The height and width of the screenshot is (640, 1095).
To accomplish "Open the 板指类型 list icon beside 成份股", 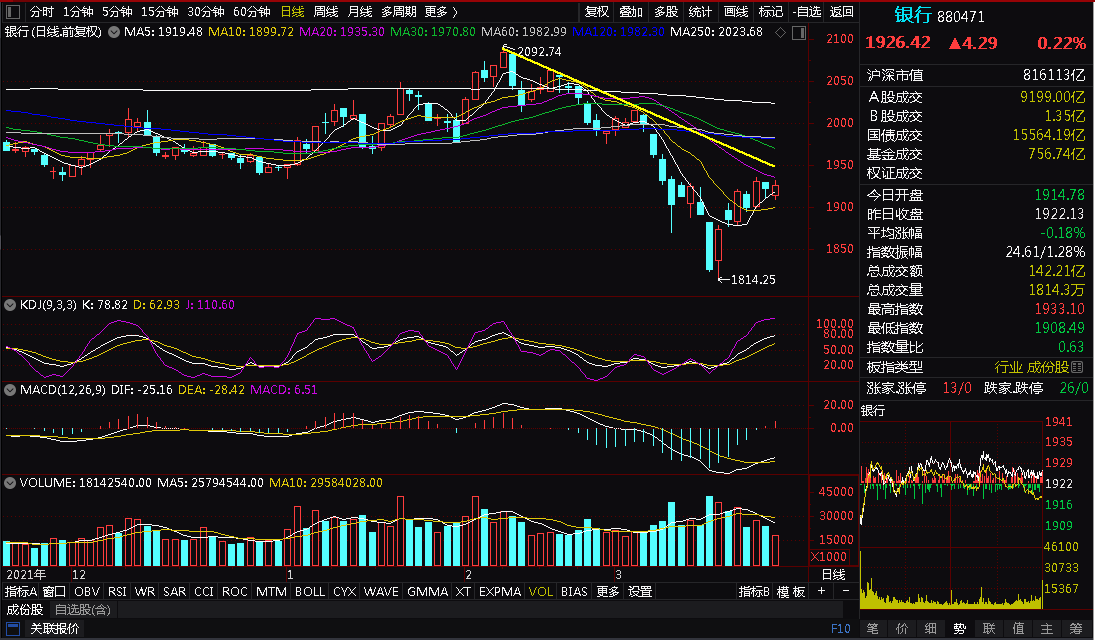I will [1077, 367].
